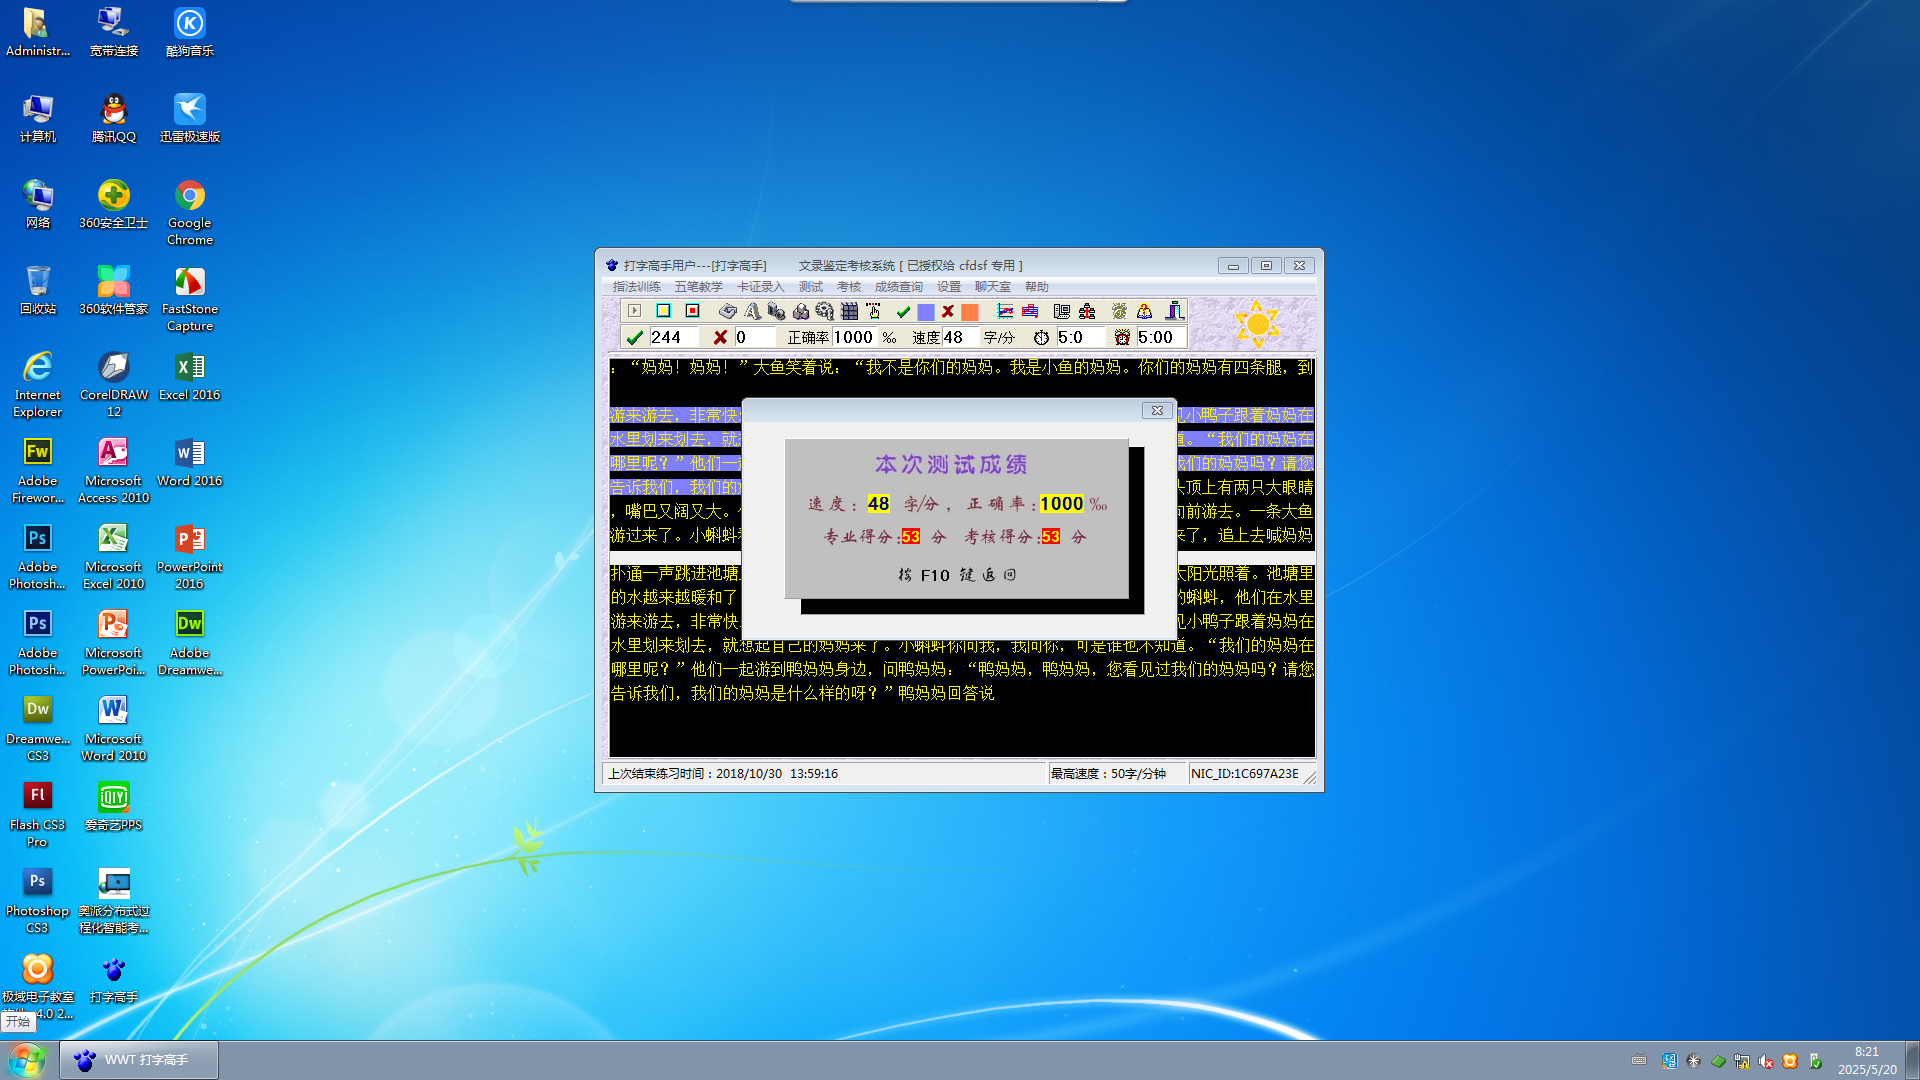Pick the purple color swatch in toolbar
Viewport: 1920px width, 1080px height.
pos(926,312)
